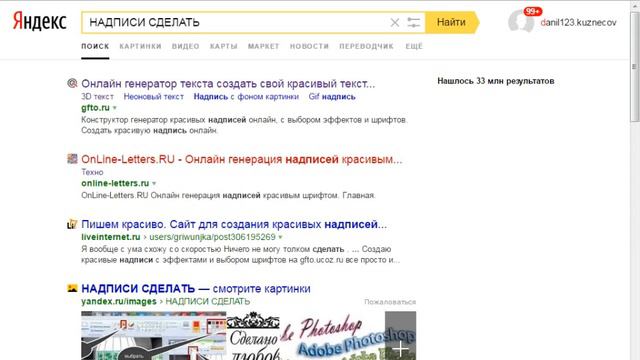Open the first image thumbnail with arrows

pos(153,336)
